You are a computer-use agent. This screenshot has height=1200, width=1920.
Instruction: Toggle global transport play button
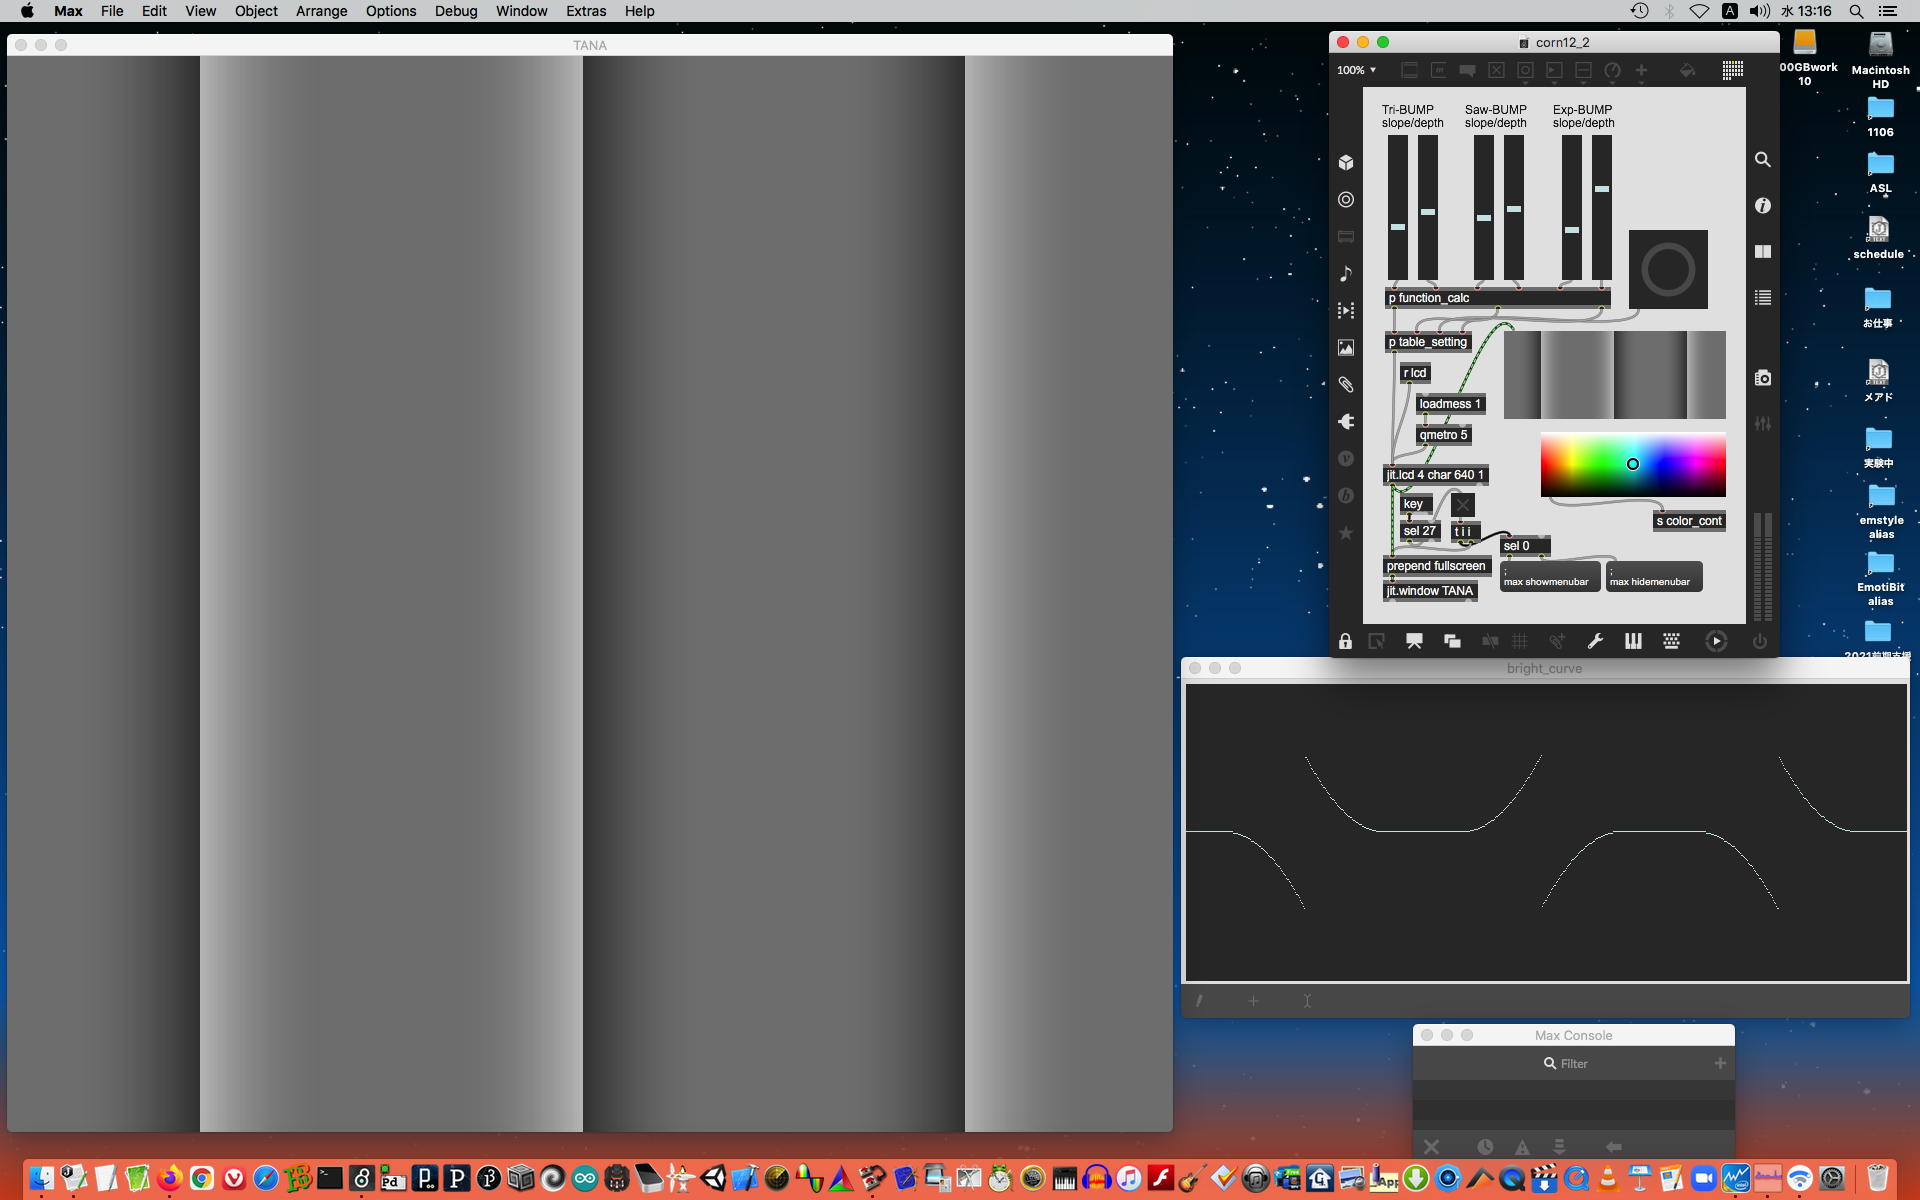pyautogui.click(x=1716, y=642)
